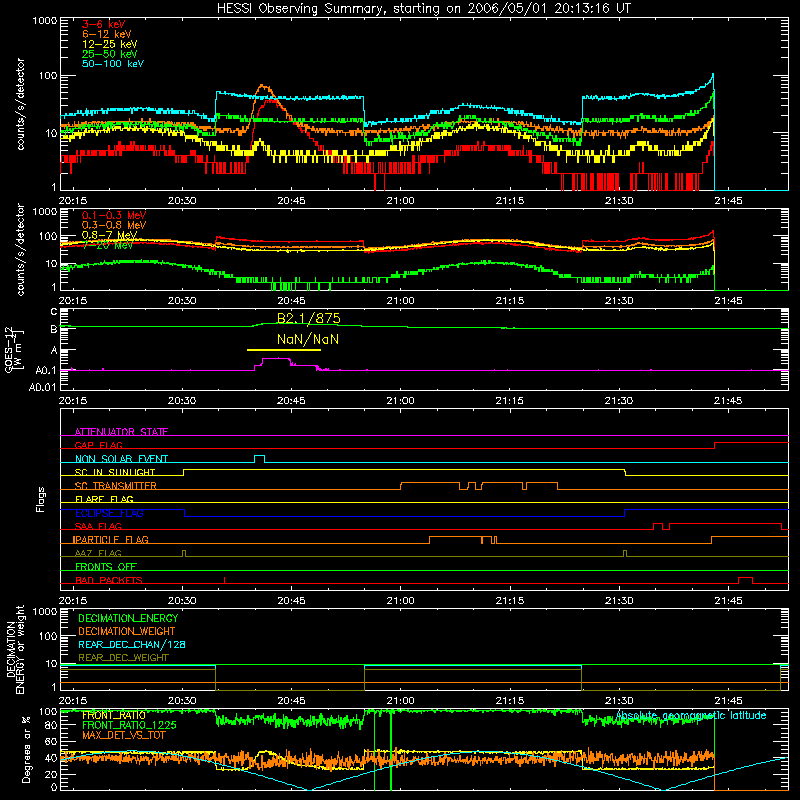The height and width of the screenshot is (800, 800).
Task: Click the GOES-12 axis title
Action: 13,349
